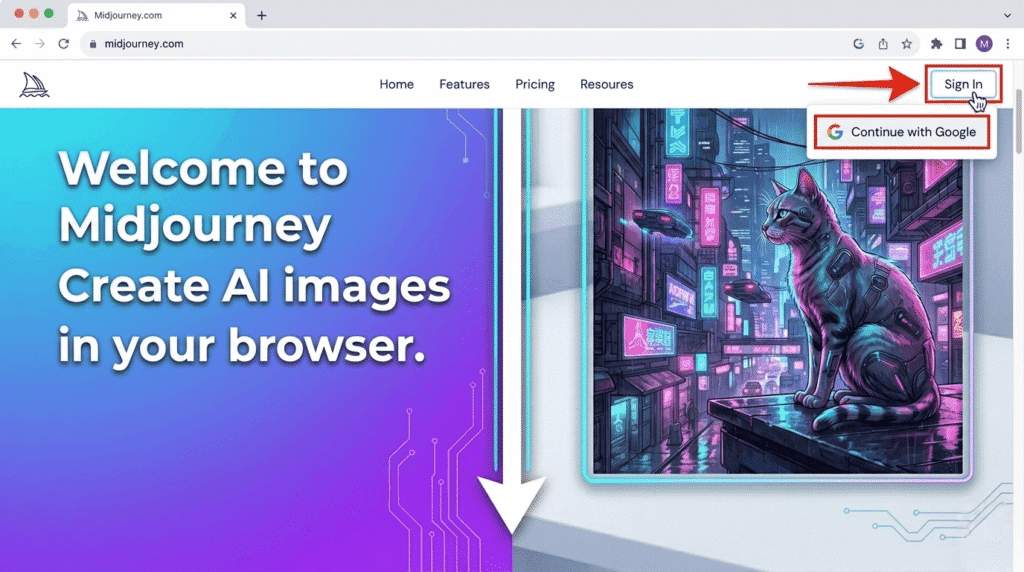Close the Midjourney.com tab
This screenshot has width=1024, height=572.
pyautogui.click(x=233, y=15)
